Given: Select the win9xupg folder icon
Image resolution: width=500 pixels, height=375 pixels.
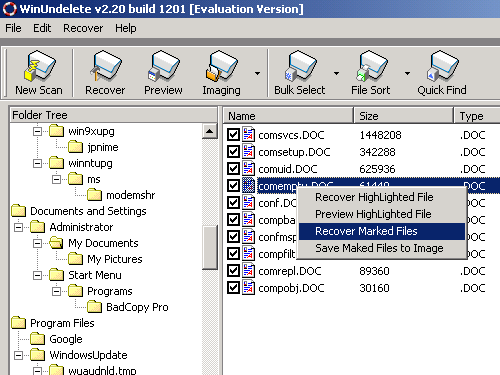Looking at the screenshot, I should tap(56, 131).
